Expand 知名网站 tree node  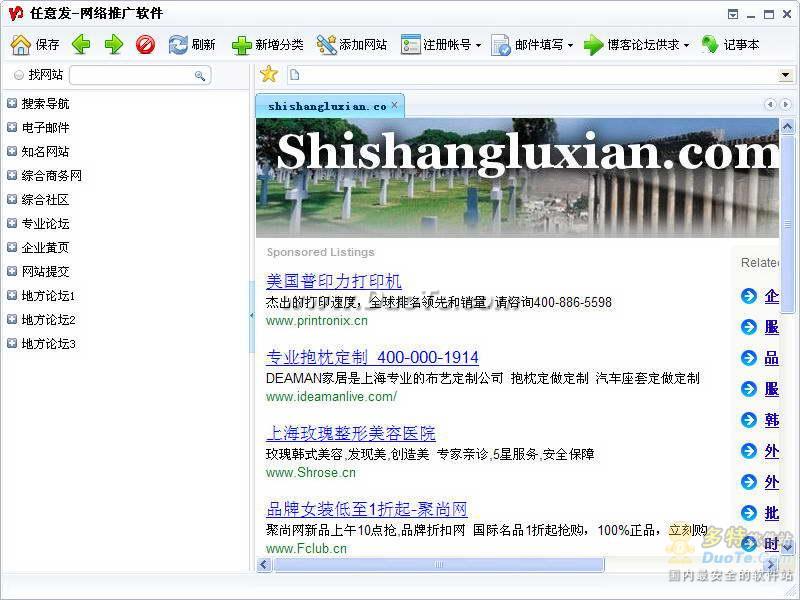point(12,152)
